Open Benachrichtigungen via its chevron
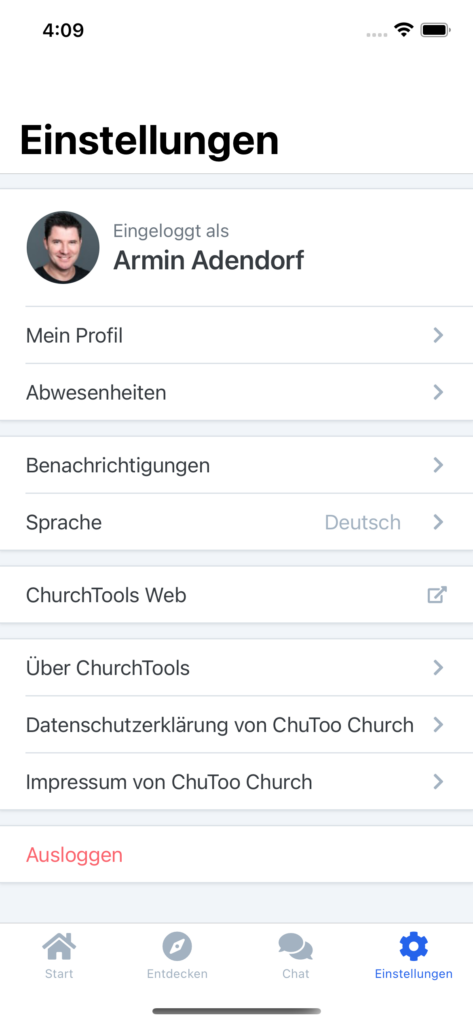 pyautogui.click(x=438, y=465)
